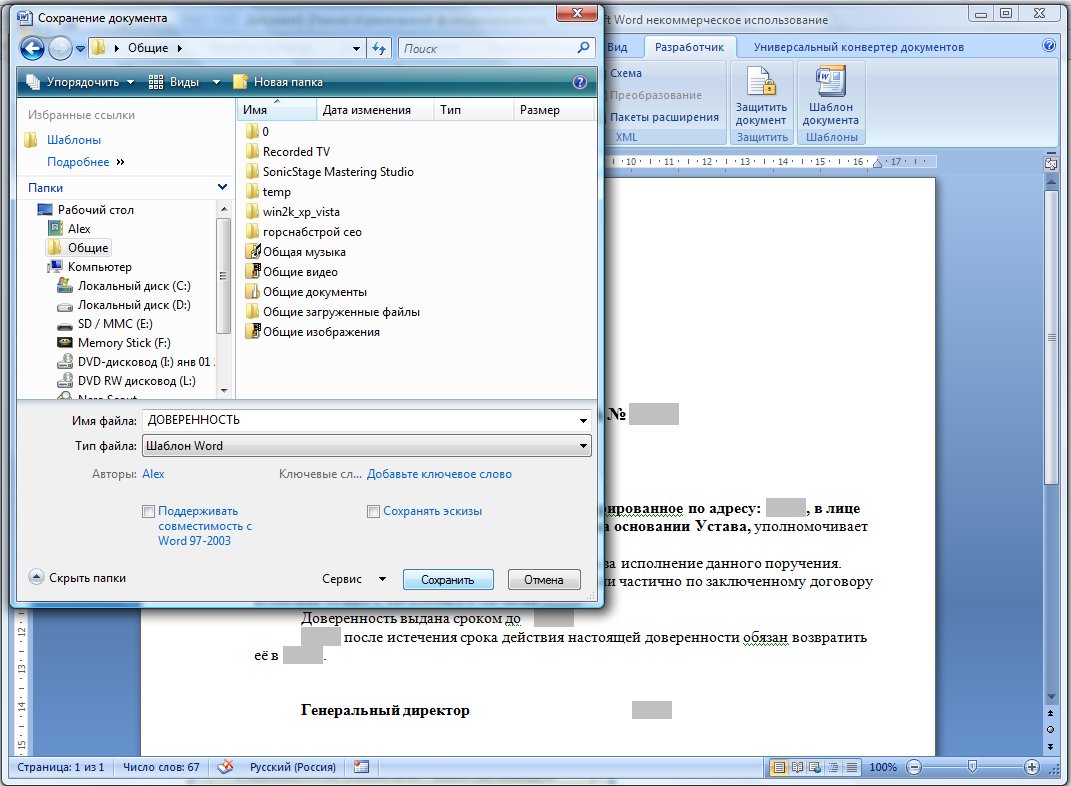Select Memory Stick (F:) in tree
1071x786 pixels.
click(124, 343)
